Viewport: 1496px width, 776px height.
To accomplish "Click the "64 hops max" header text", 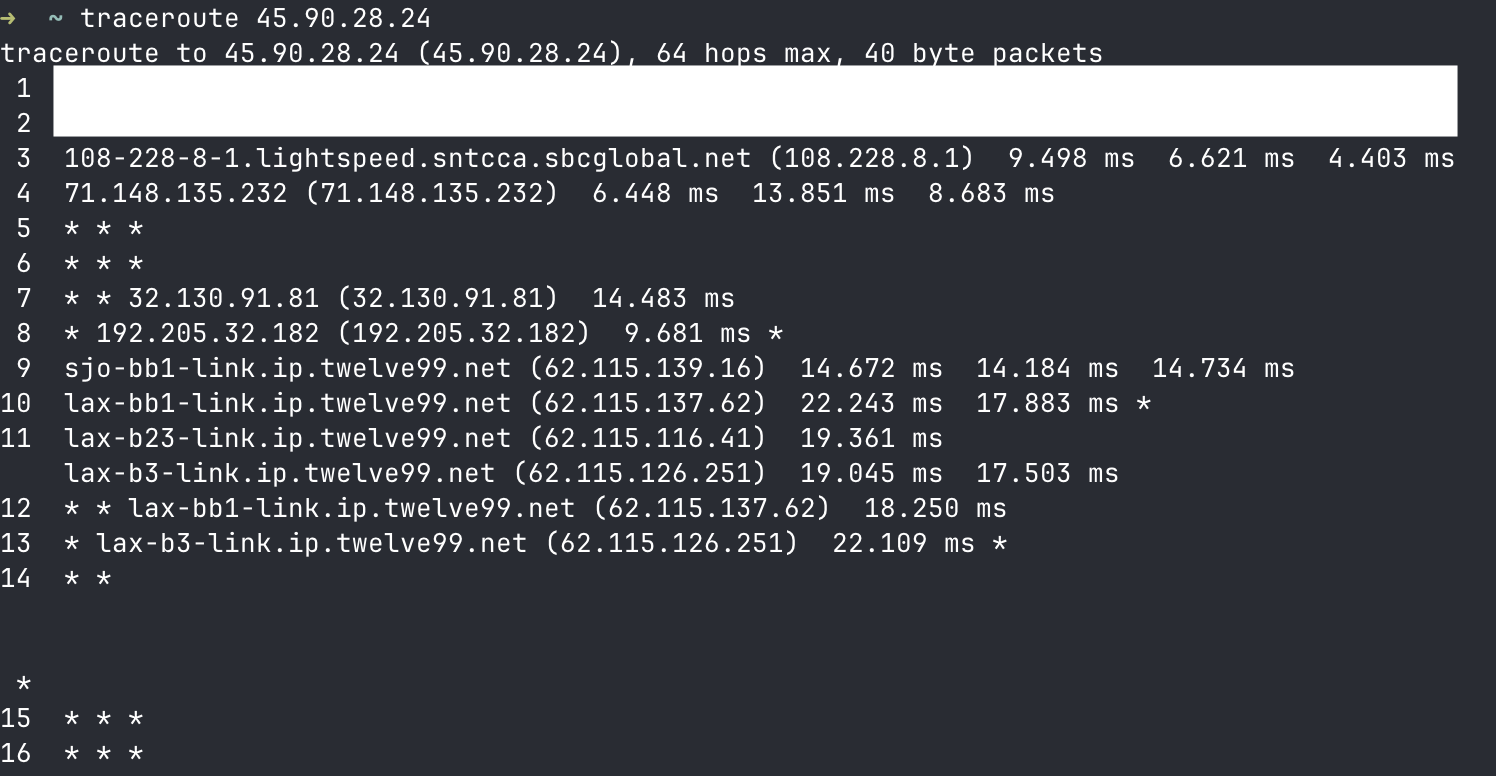I will click(x=743, y=53).
